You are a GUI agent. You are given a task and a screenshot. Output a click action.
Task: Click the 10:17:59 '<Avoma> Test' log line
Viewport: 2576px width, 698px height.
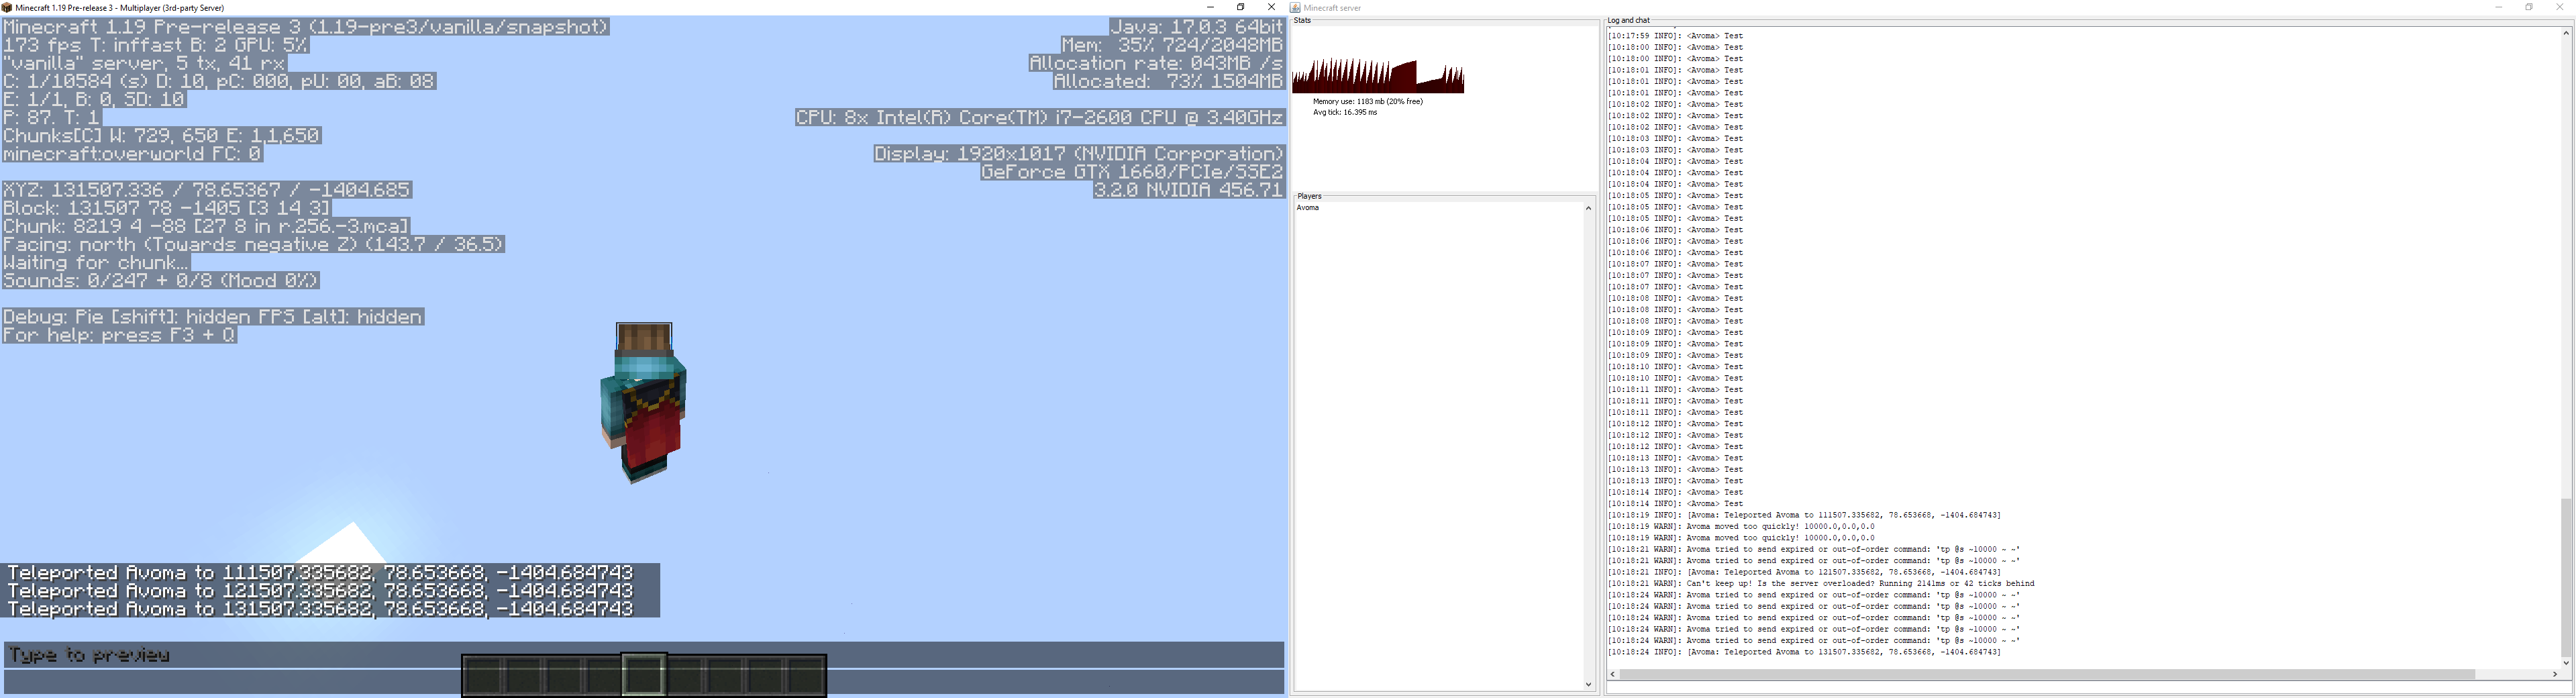(x=1675, y=36)
